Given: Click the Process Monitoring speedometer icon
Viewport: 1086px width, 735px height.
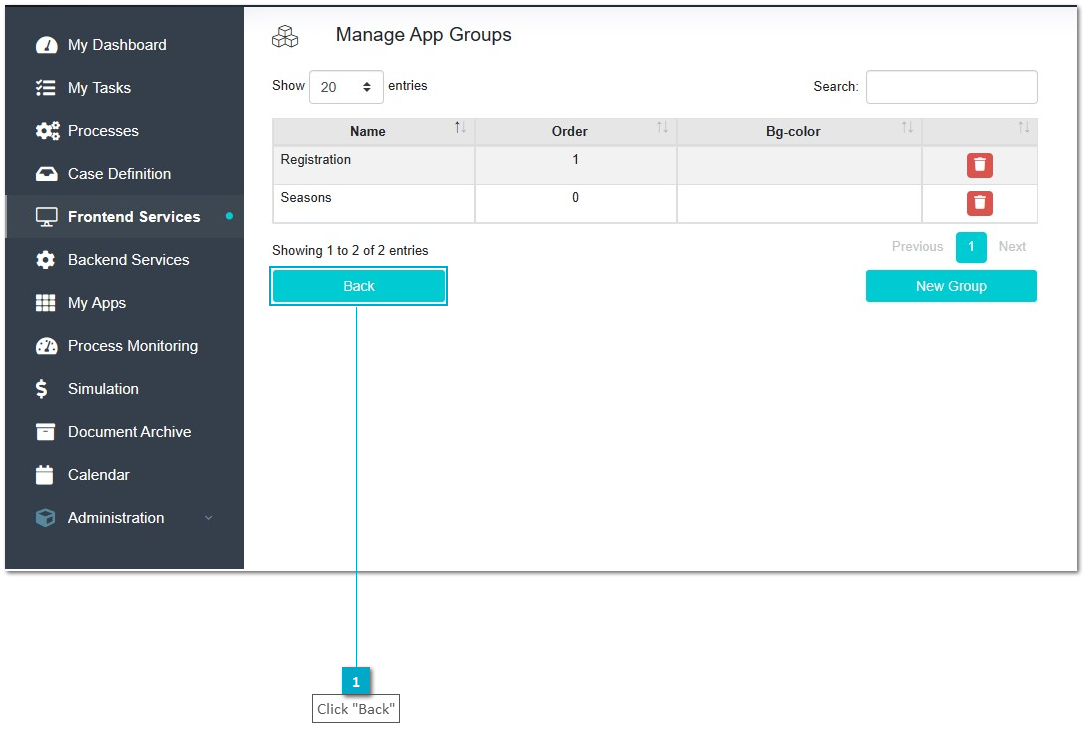Looking at the screenshot, I should [x=46, y=346].
